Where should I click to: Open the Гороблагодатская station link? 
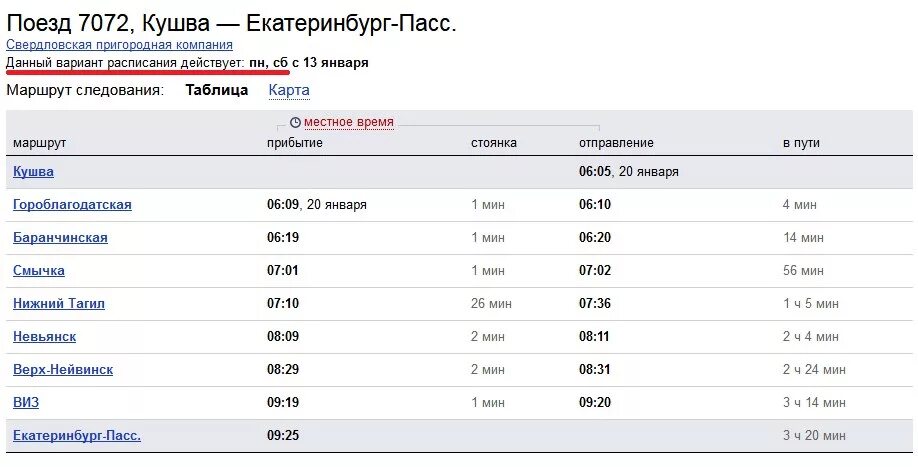click(72, 205)
